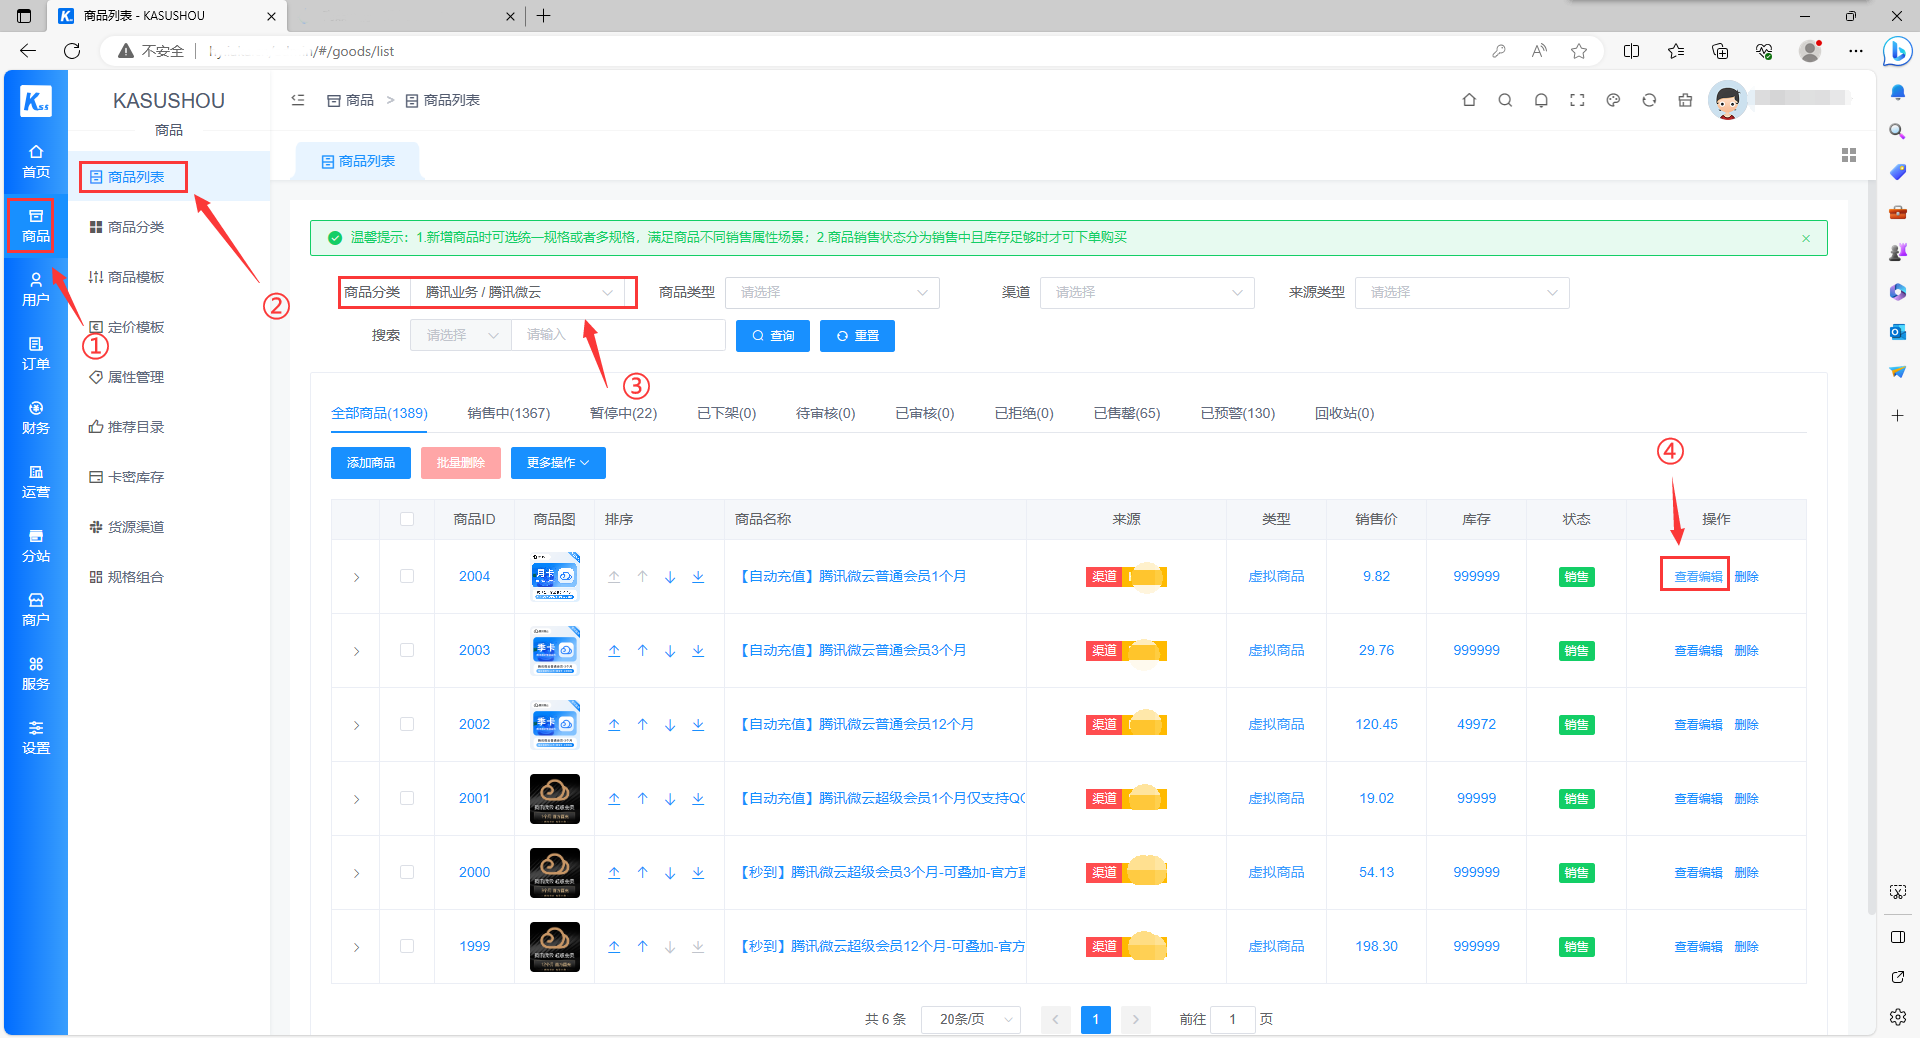Screen dimensions: 1920x1038
Task: Open the 用户 users sidebar section
Action: coord(36,289)
